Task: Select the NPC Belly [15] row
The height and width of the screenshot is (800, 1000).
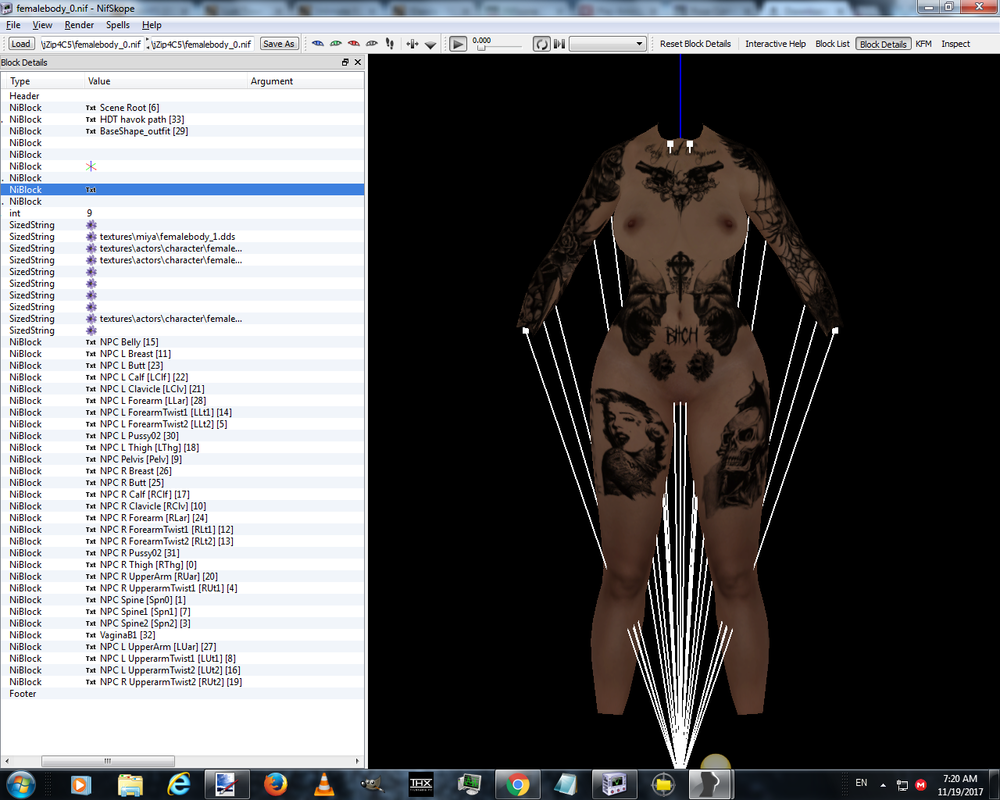Action: coord(182,342)
